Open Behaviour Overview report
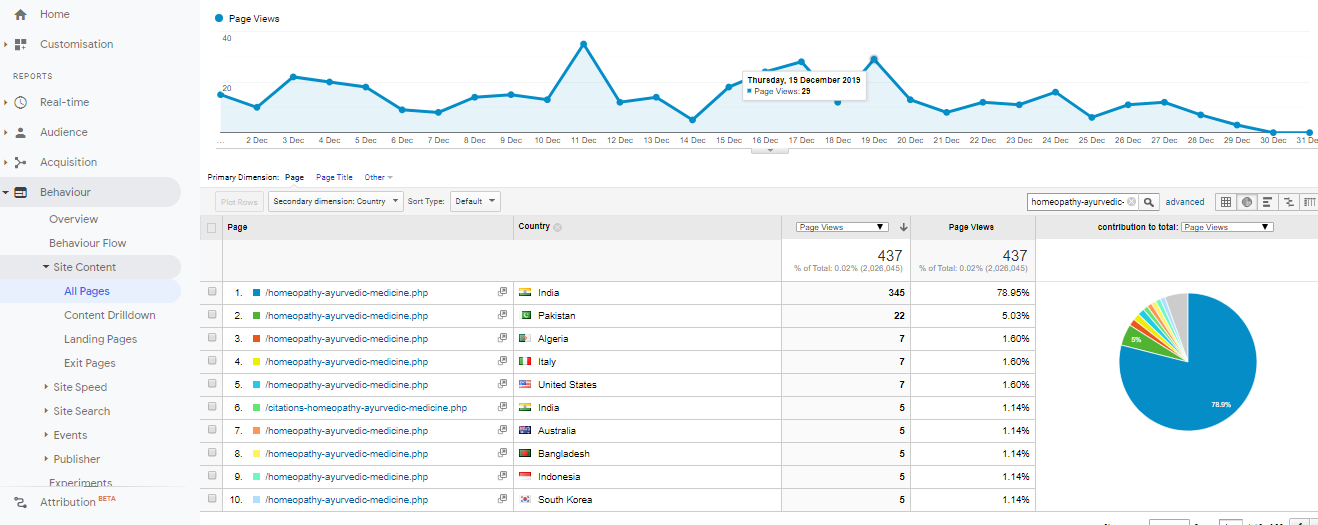The height and width of the screenshot is (525, 1318). coord(74,219)
